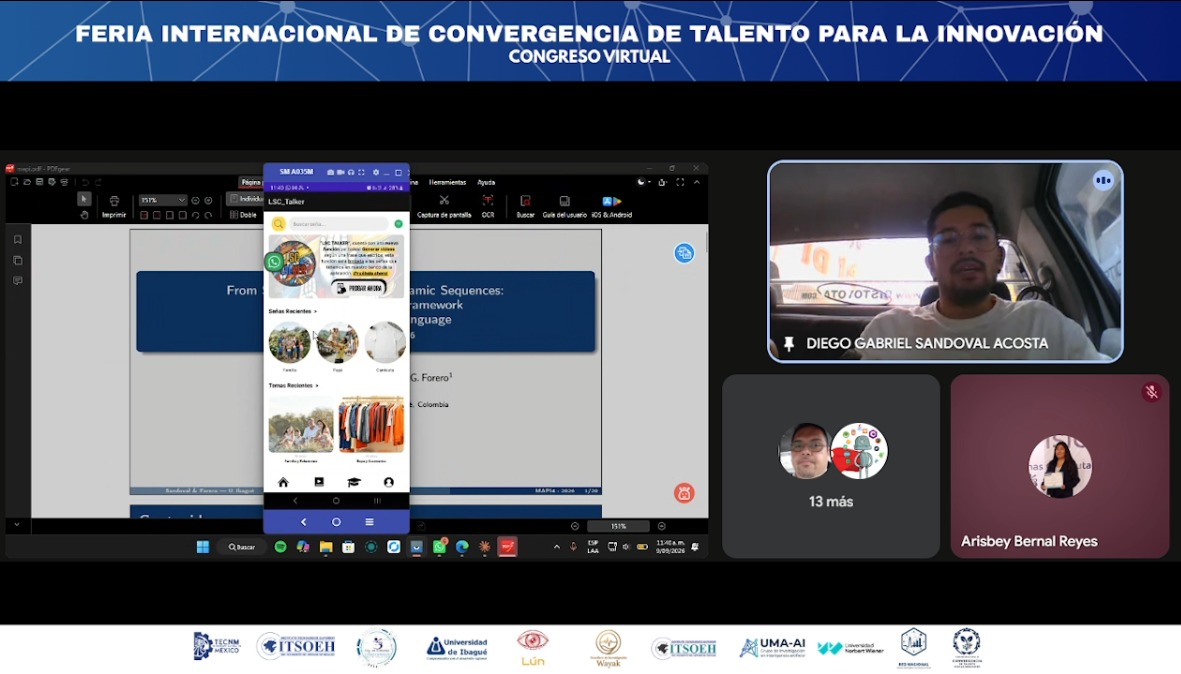This screenshot has height=674, width=1181.
Task: Click the Imprimir printer icon in PDFgear
Action: coord(114,201)
